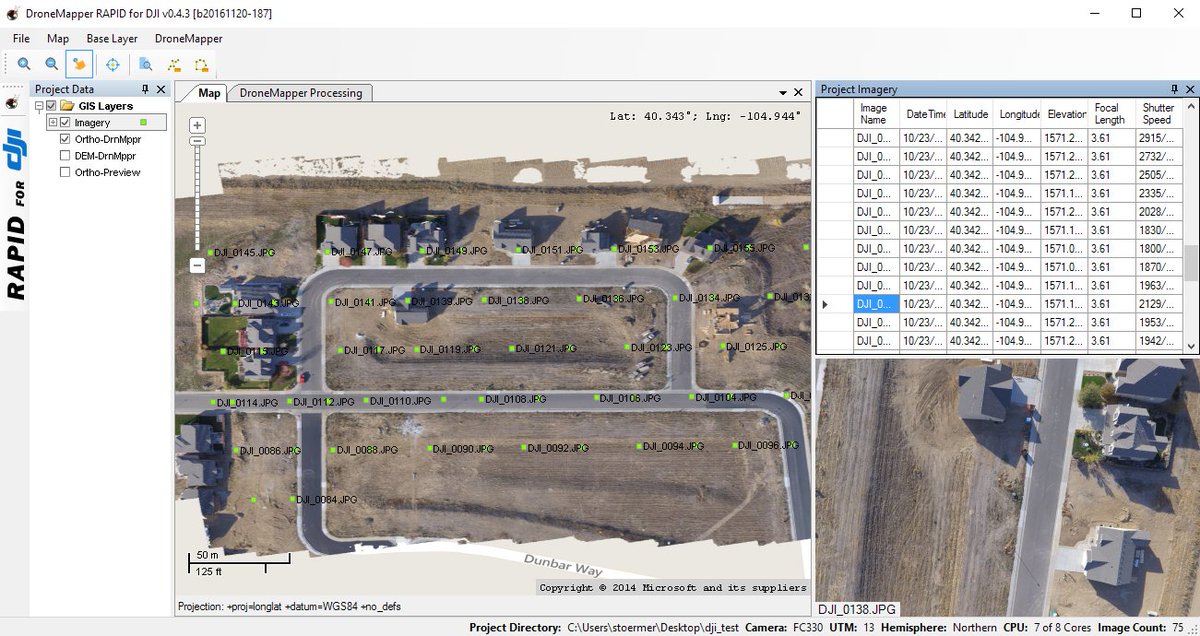Activate the Pan map tool
Viewport: 1200px width, 636px height.
[78, 64]
